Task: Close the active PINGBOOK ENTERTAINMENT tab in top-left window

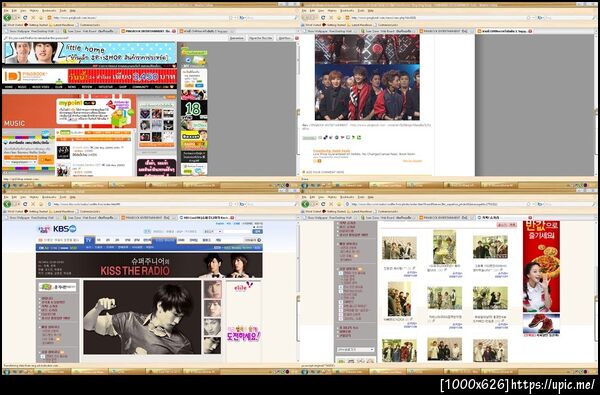Action: tap(174, 31)
